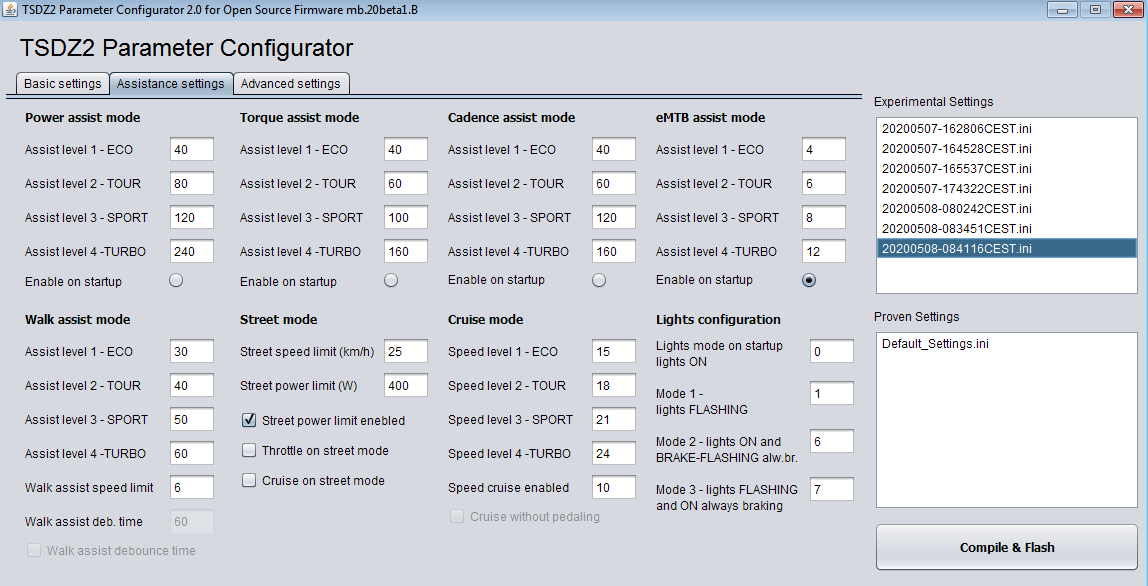Viewport: 1148px width, 586px height.
Task: Enable Cadence assist mode on startup
Action: coord(599,280)
